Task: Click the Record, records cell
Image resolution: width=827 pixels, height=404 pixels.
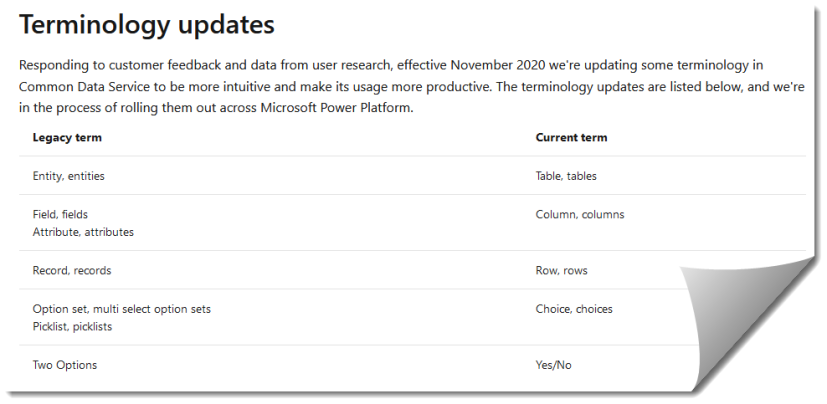Action: coord(72,271)
